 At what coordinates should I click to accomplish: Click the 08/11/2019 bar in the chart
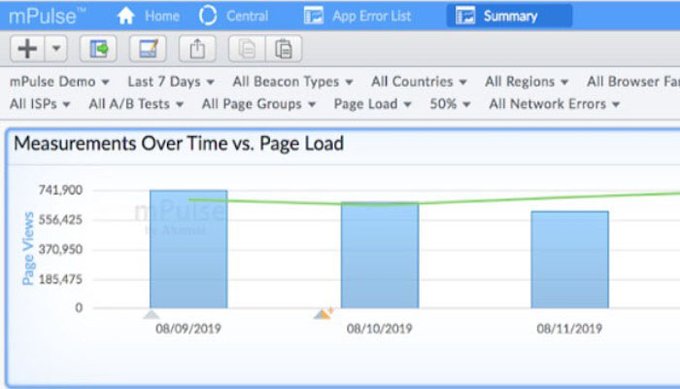point(570,259)
